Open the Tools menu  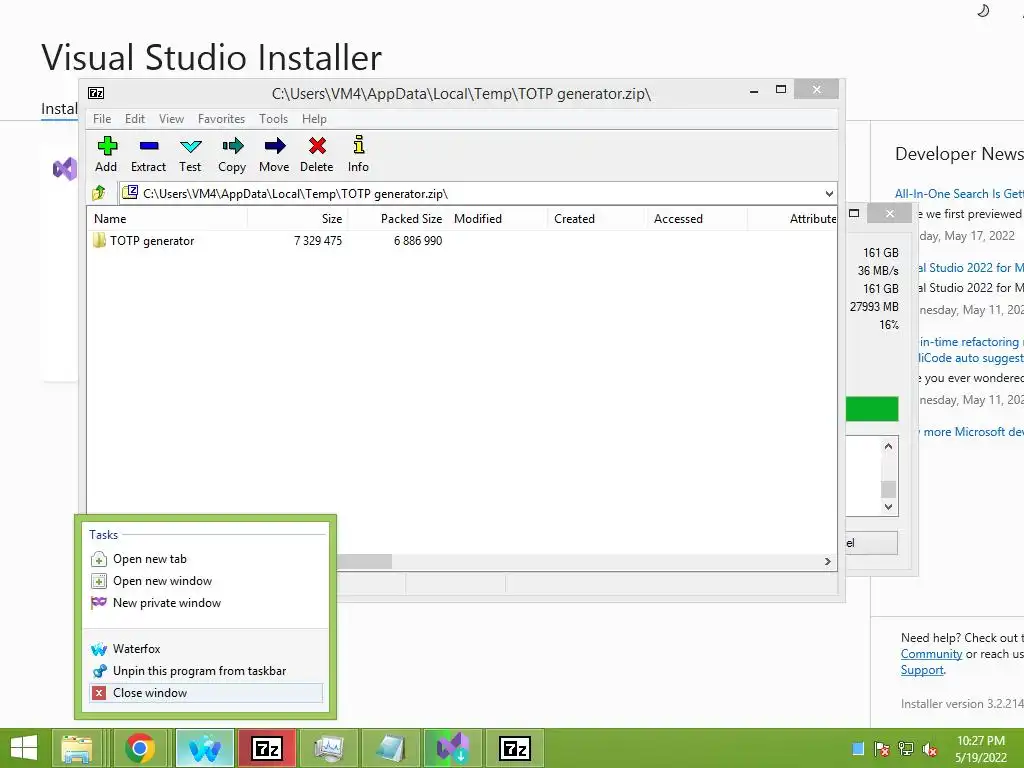[x=273, y=119]
